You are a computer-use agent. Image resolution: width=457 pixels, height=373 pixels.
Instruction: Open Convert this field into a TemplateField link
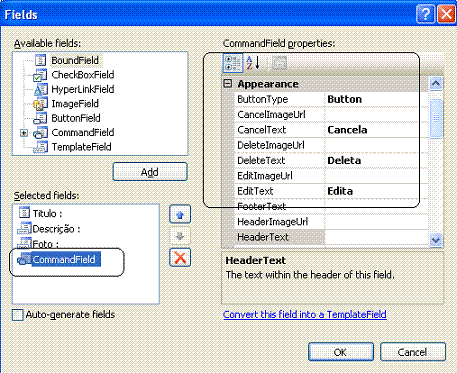pos(305,314)
